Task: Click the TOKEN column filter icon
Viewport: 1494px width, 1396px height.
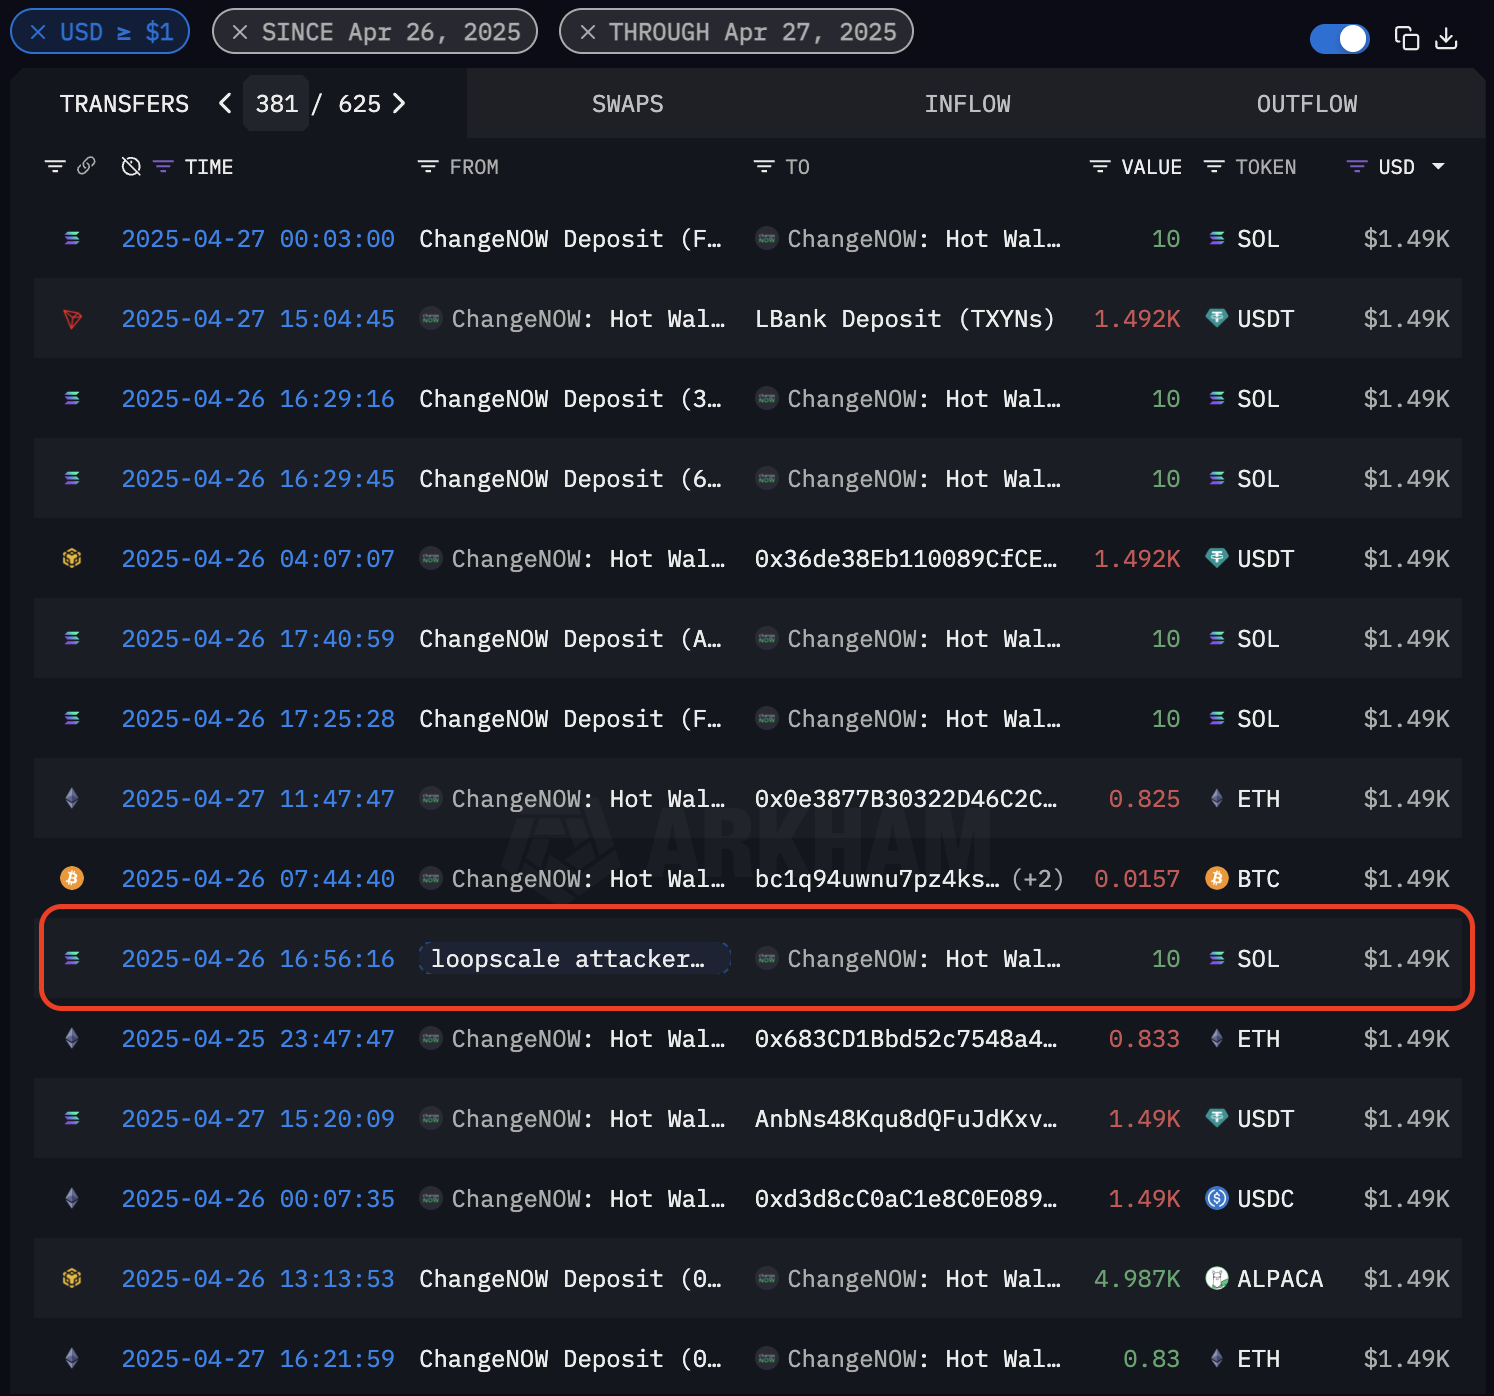Action: (1214, 167)
